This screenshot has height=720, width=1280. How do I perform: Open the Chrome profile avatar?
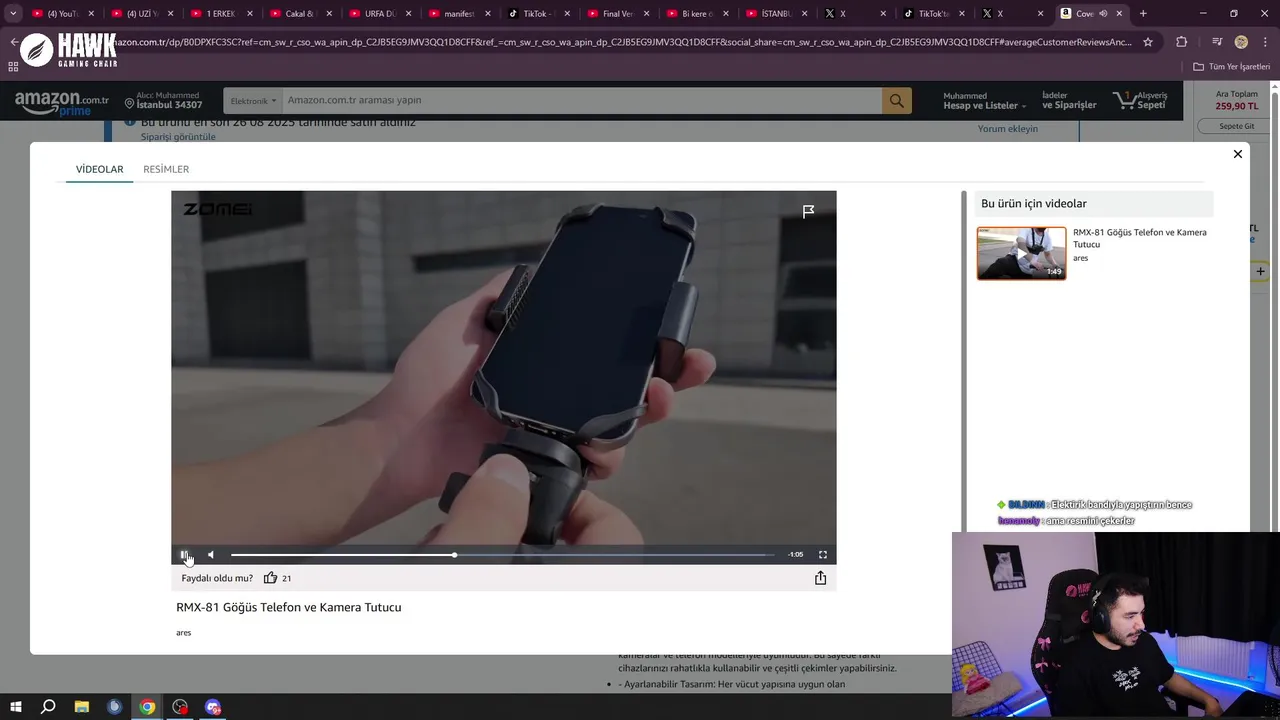click(1241, 42)
